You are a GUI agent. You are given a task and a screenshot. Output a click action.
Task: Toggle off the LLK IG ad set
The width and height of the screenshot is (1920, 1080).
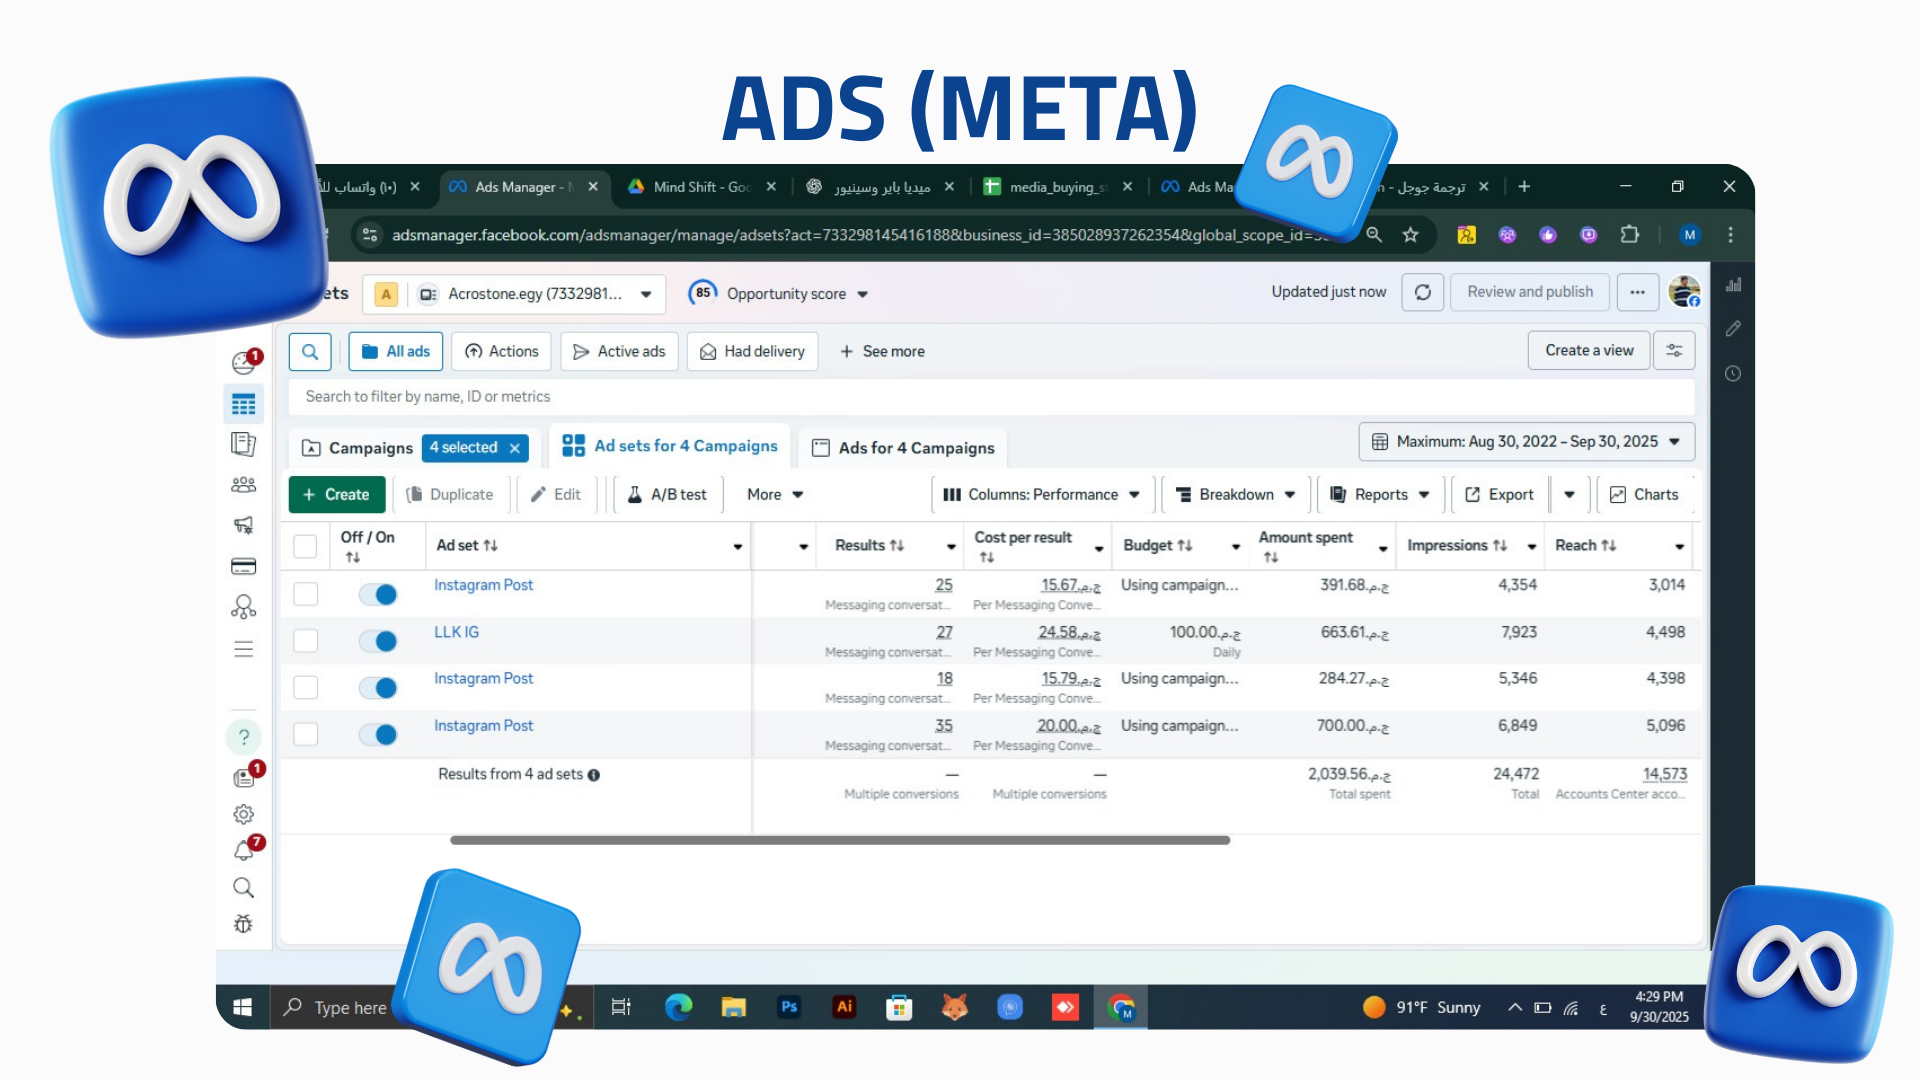378,641
